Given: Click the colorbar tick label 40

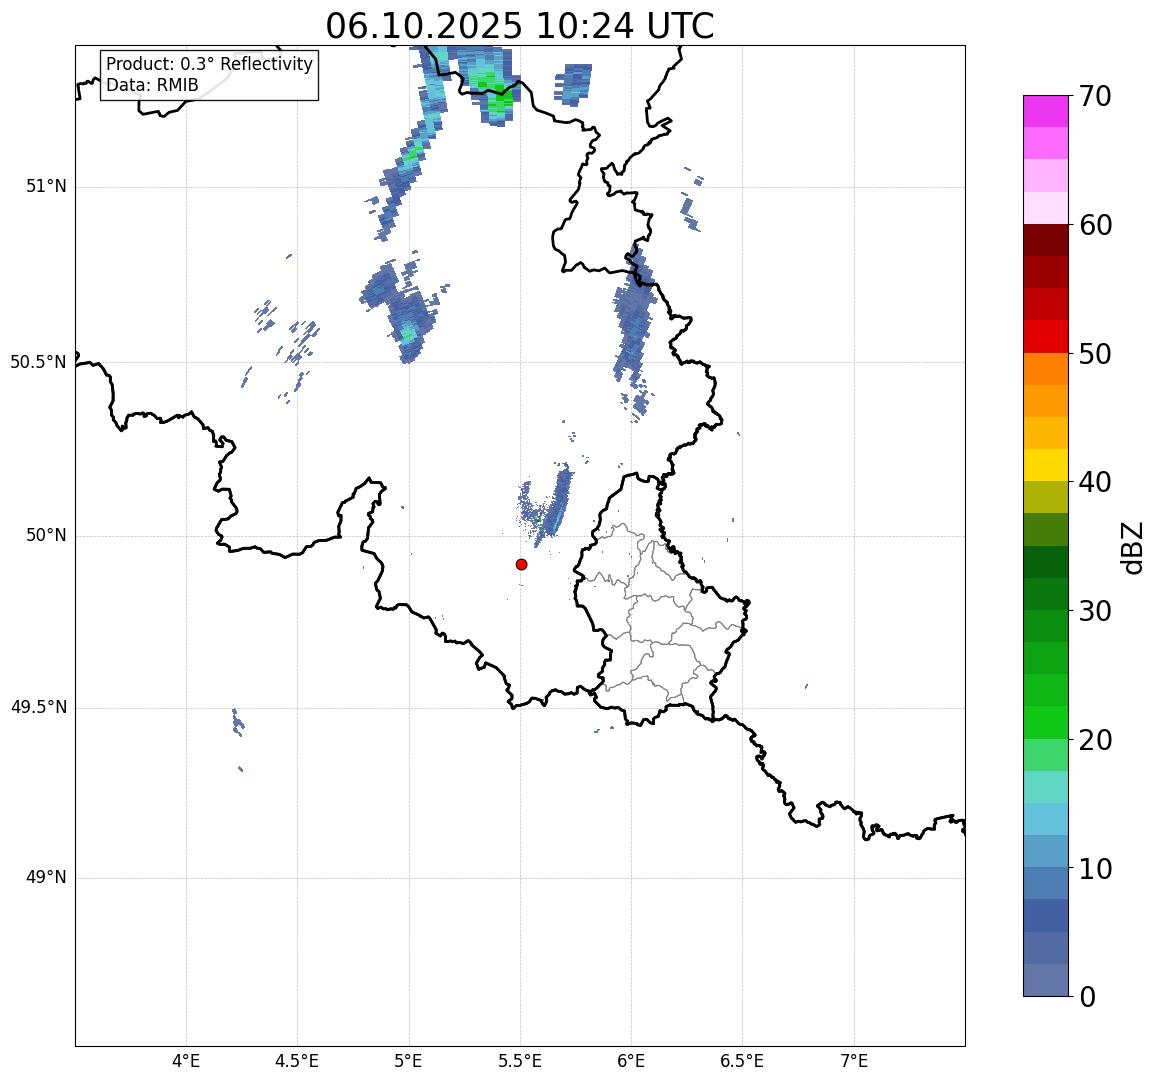Looking at the screenshot, I should 1096,482.
